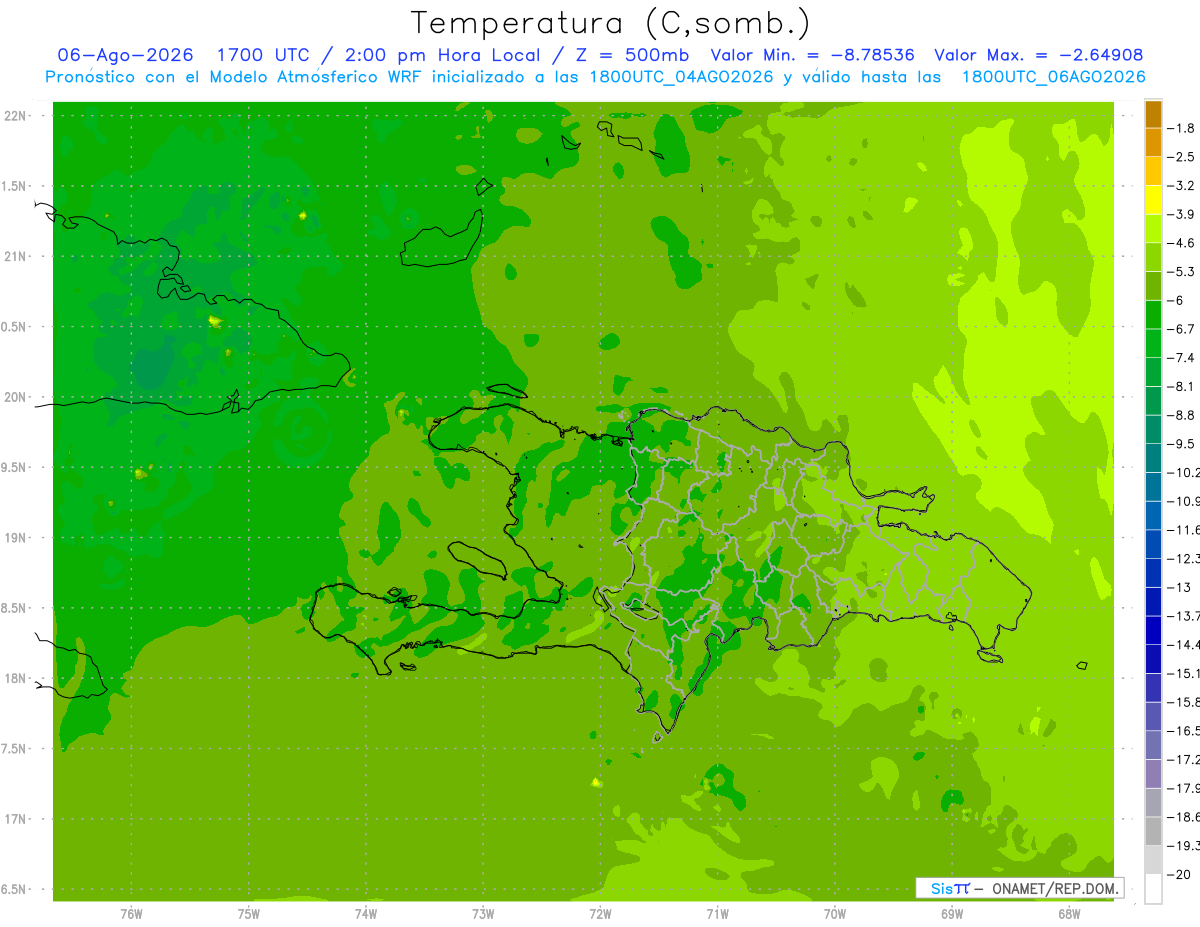Click the '76W' longitude axis label

click(x=131, y=914)
